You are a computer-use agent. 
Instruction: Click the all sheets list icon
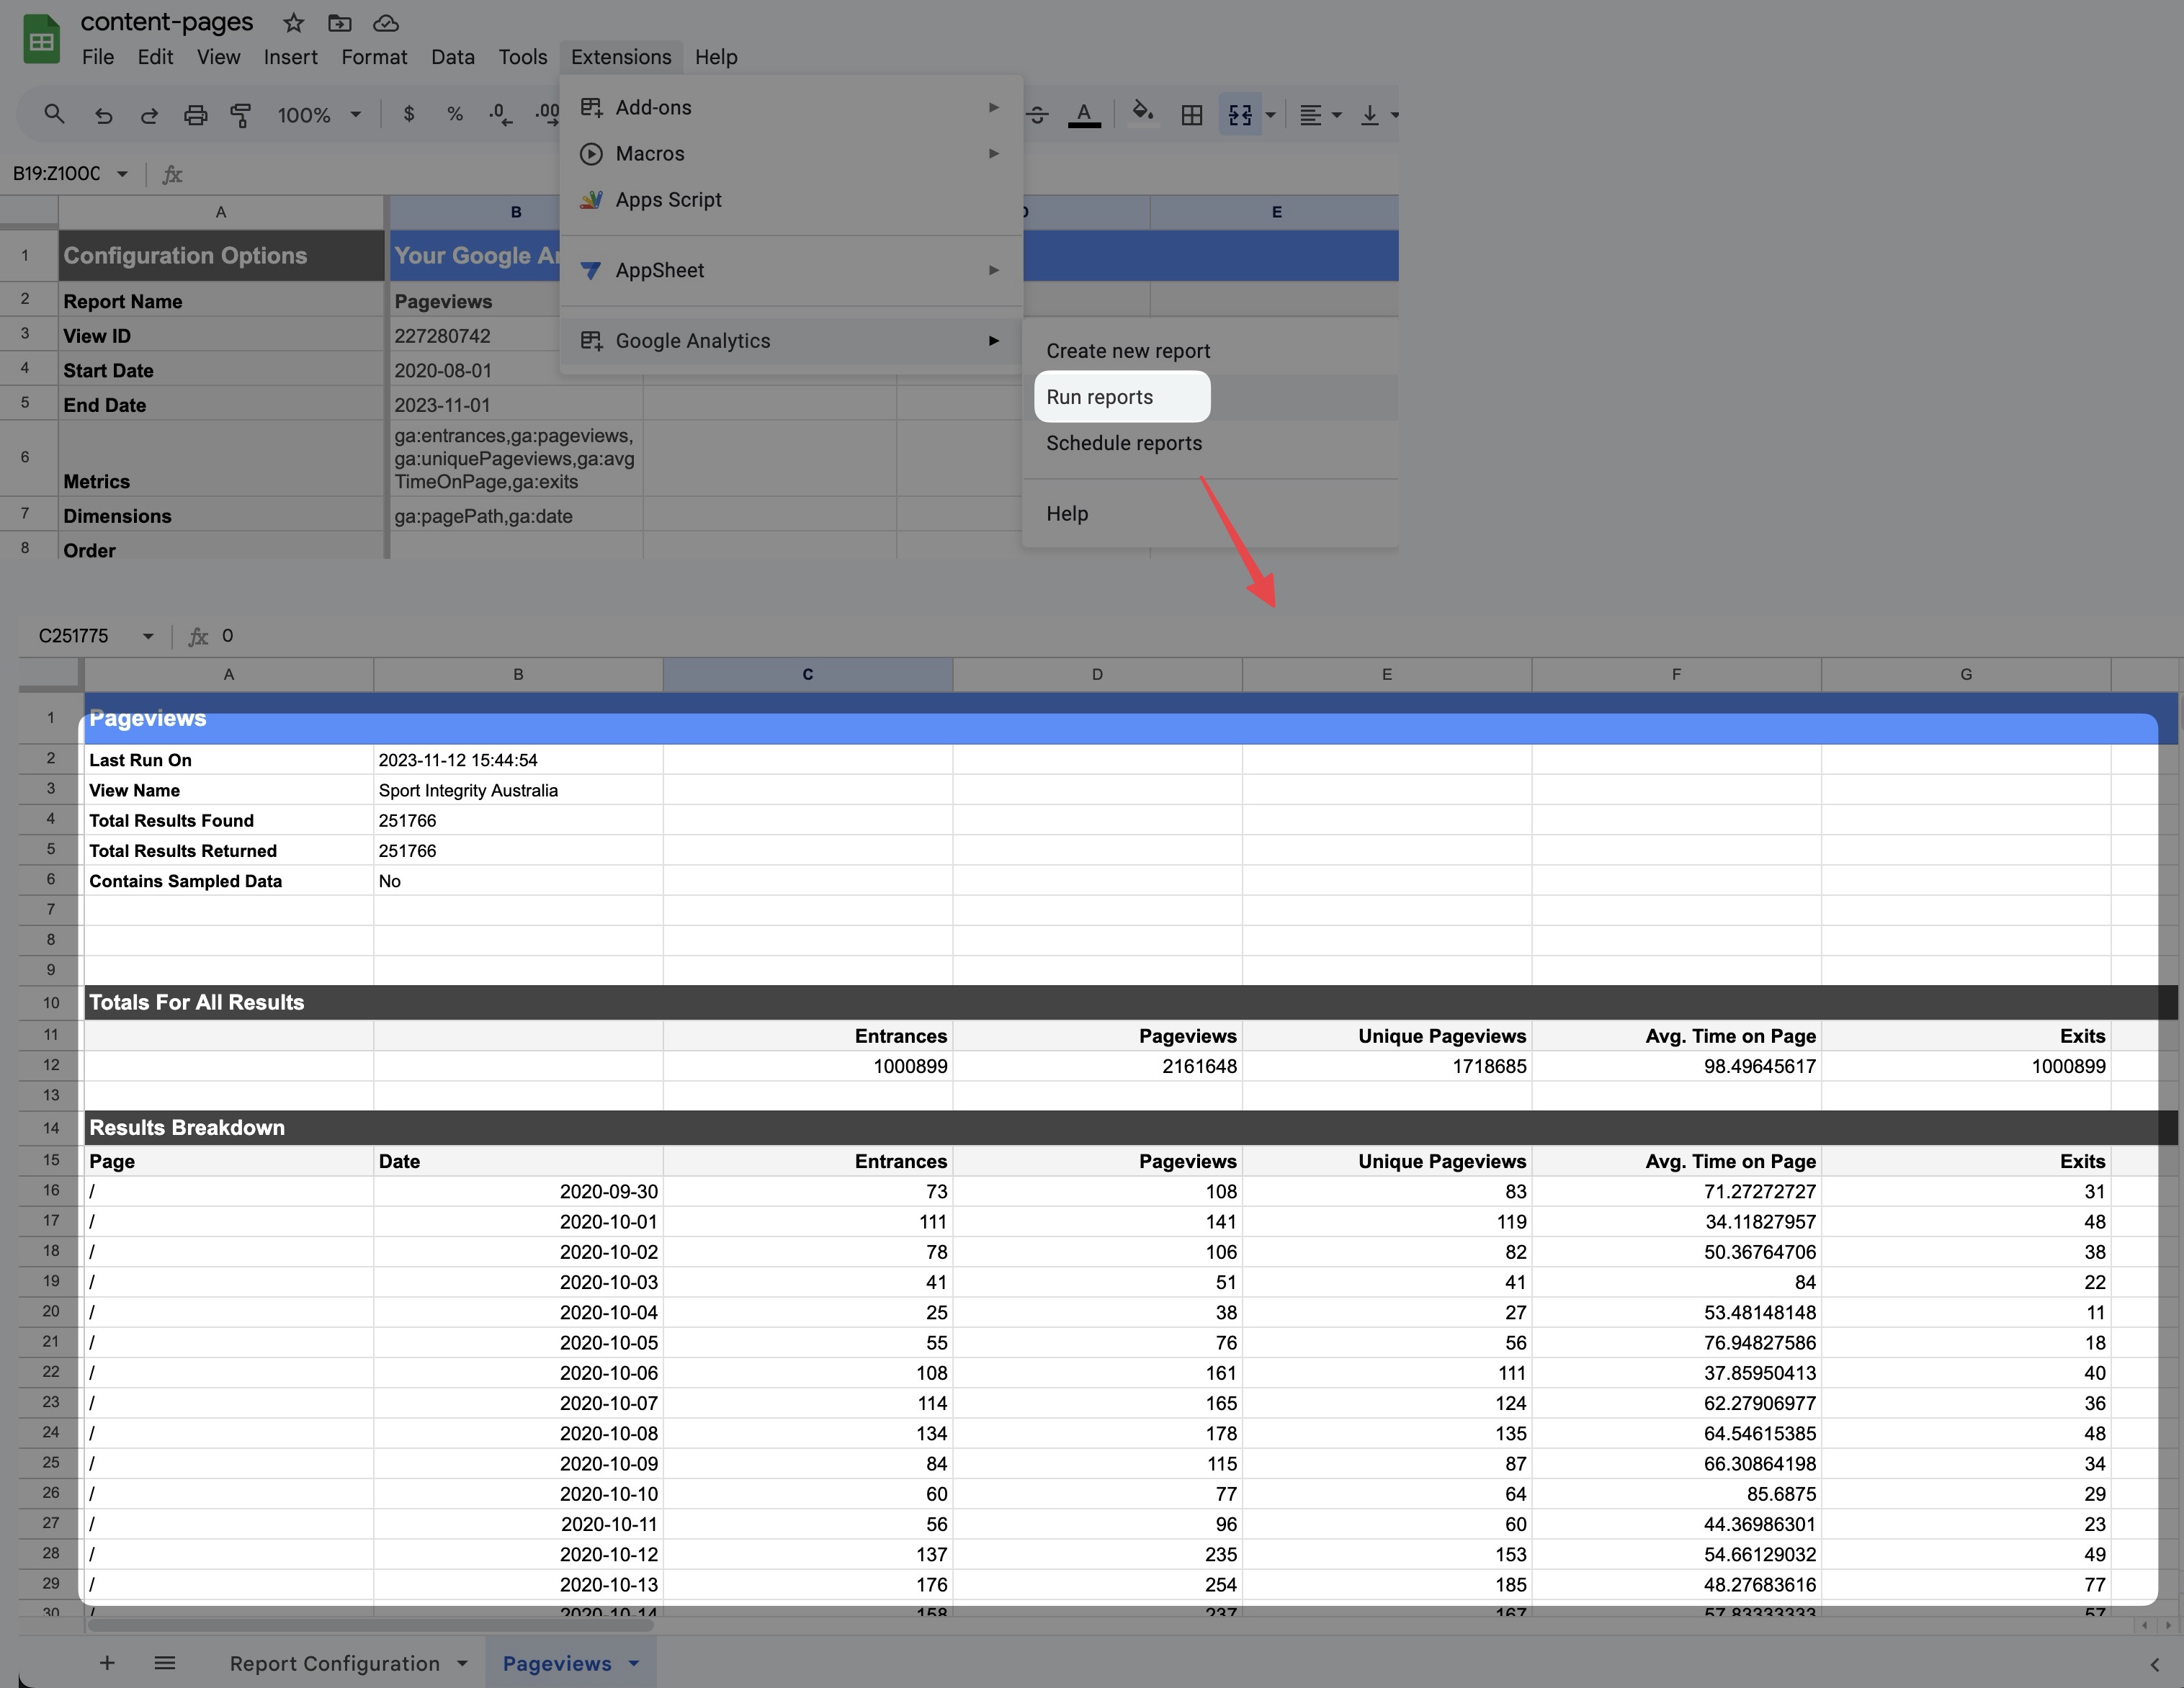pyautogui.click(x=165, y=1662)
